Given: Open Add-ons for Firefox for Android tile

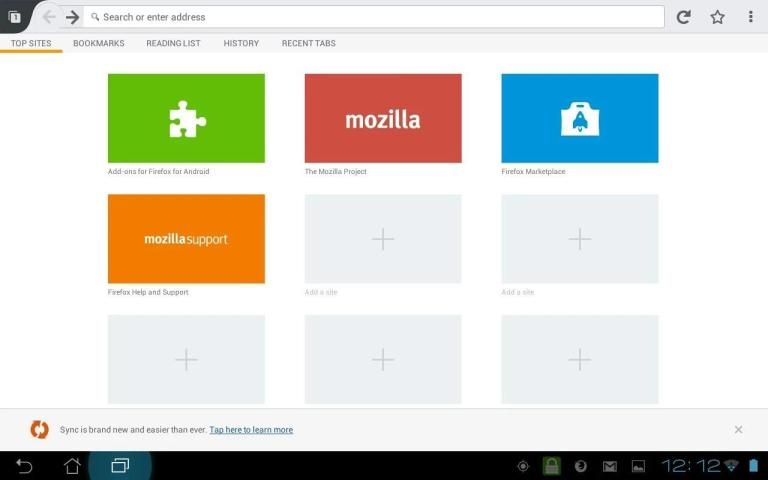Looking at the screenshot, I should (186, 118).
